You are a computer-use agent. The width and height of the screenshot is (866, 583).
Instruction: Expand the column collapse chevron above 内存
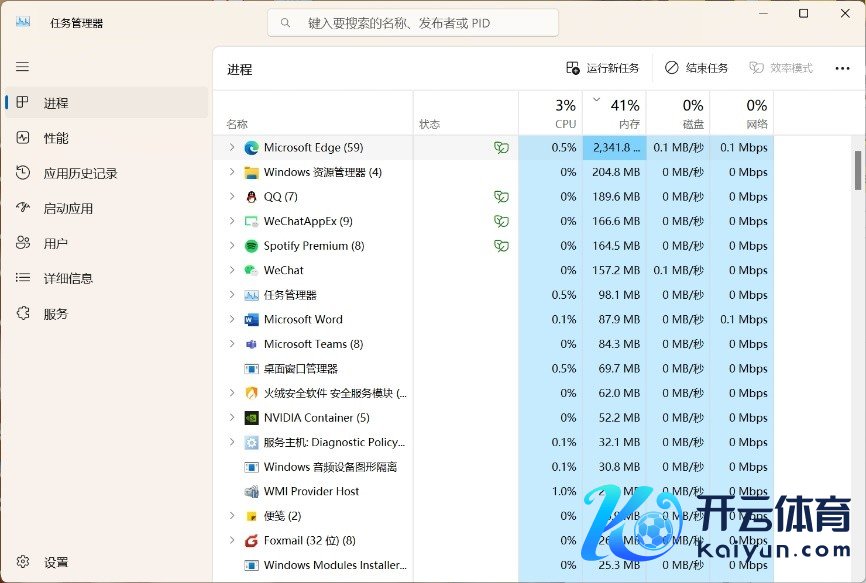[597, 99]
